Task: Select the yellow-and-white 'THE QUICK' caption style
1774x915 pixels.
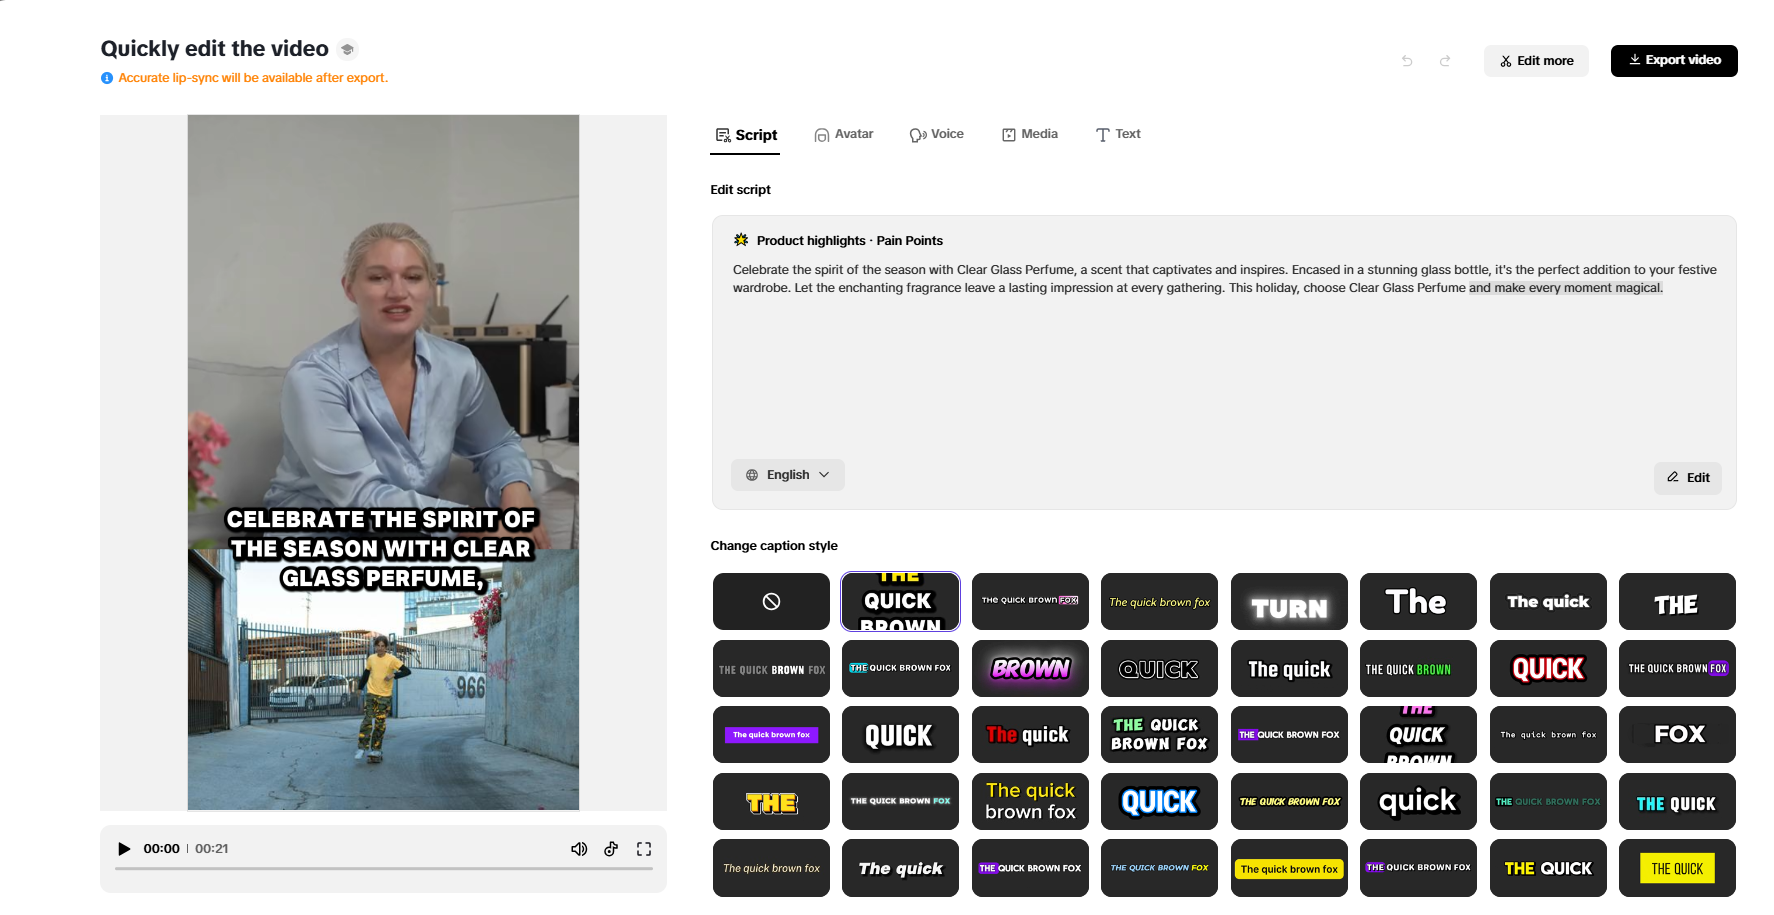Action: pos(1548,868)
